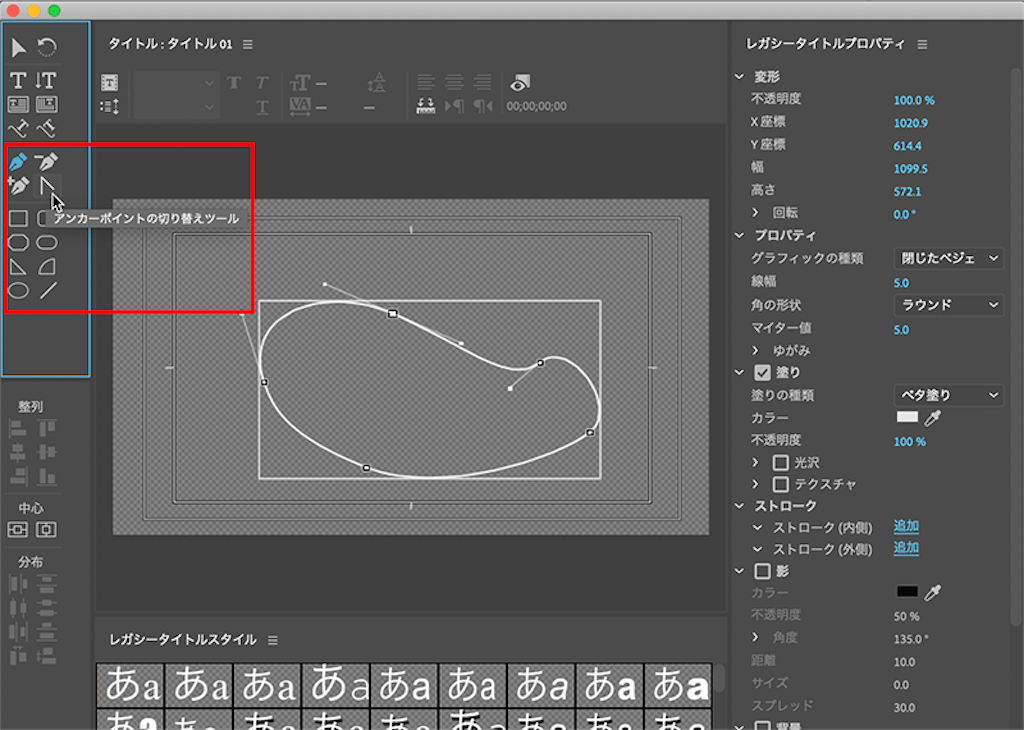Select the Clipped Corner Rectangle tool
The height and width of the screenshot is (730, 1024).
[18, 242]
